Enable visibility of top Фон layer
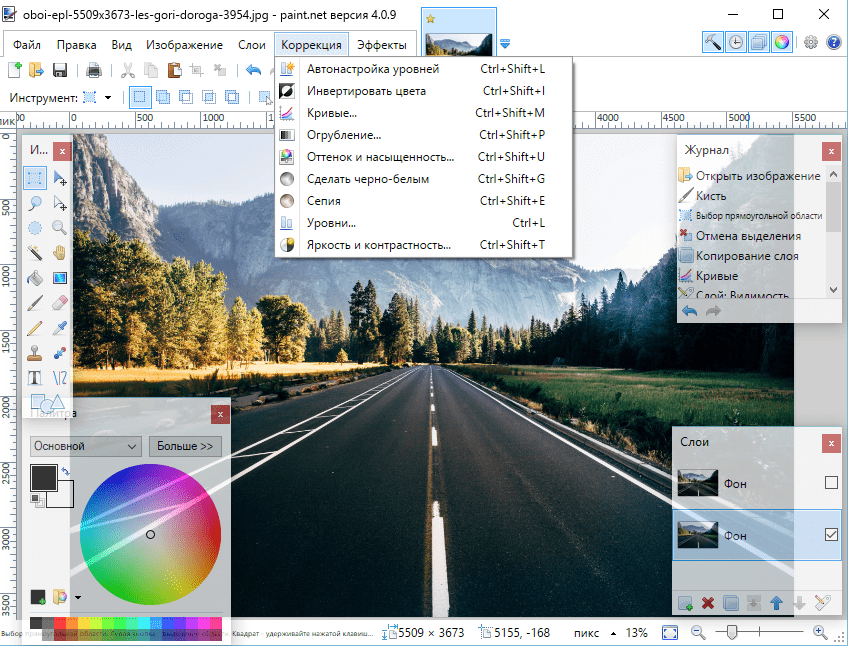Image resolution: width=848 pixels, height=646 pixels. [x=831, y=482]
